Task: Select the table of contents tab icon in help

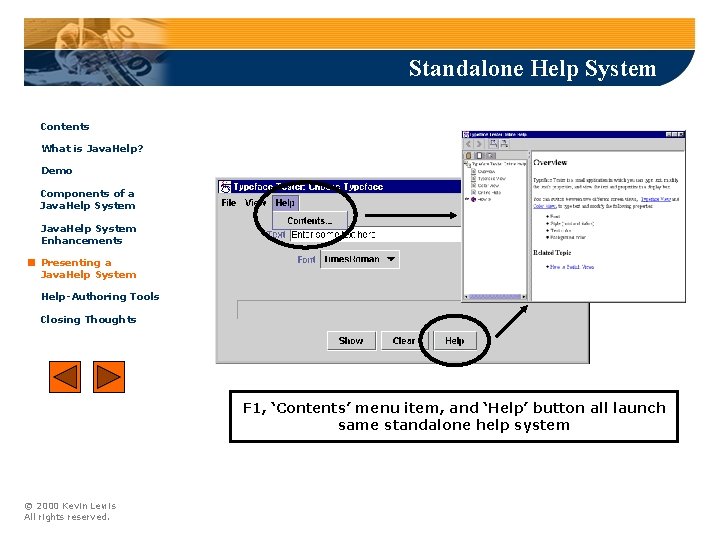Action: [469, 155]
